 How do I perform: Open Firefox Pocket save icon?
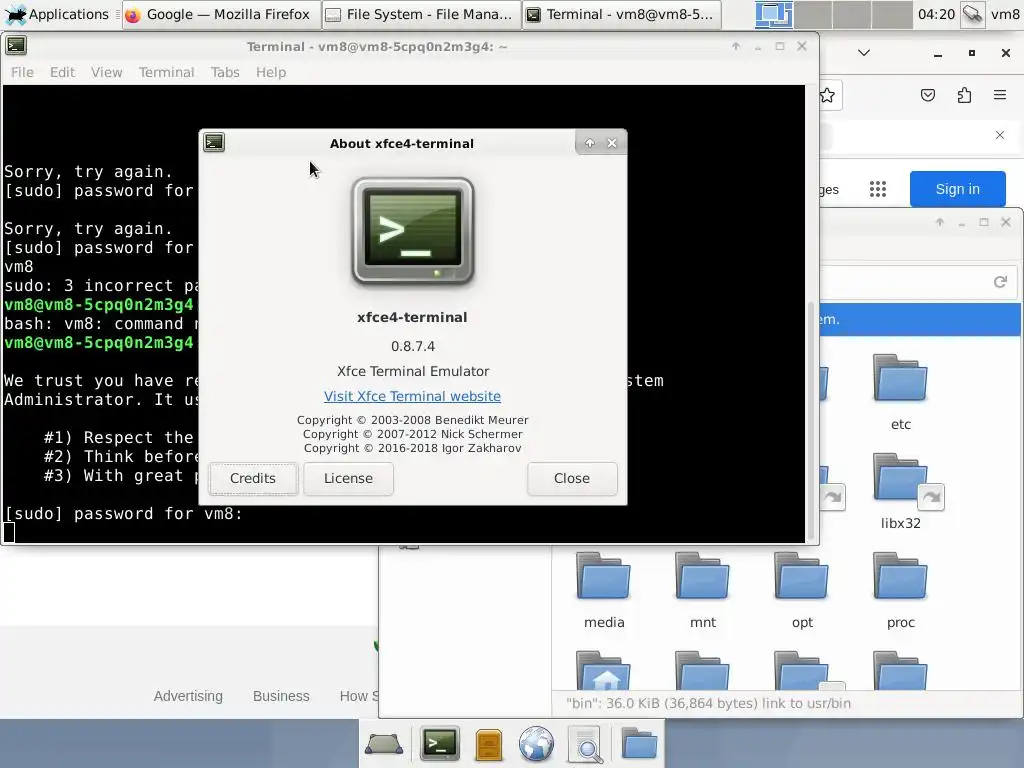point(927,95)
